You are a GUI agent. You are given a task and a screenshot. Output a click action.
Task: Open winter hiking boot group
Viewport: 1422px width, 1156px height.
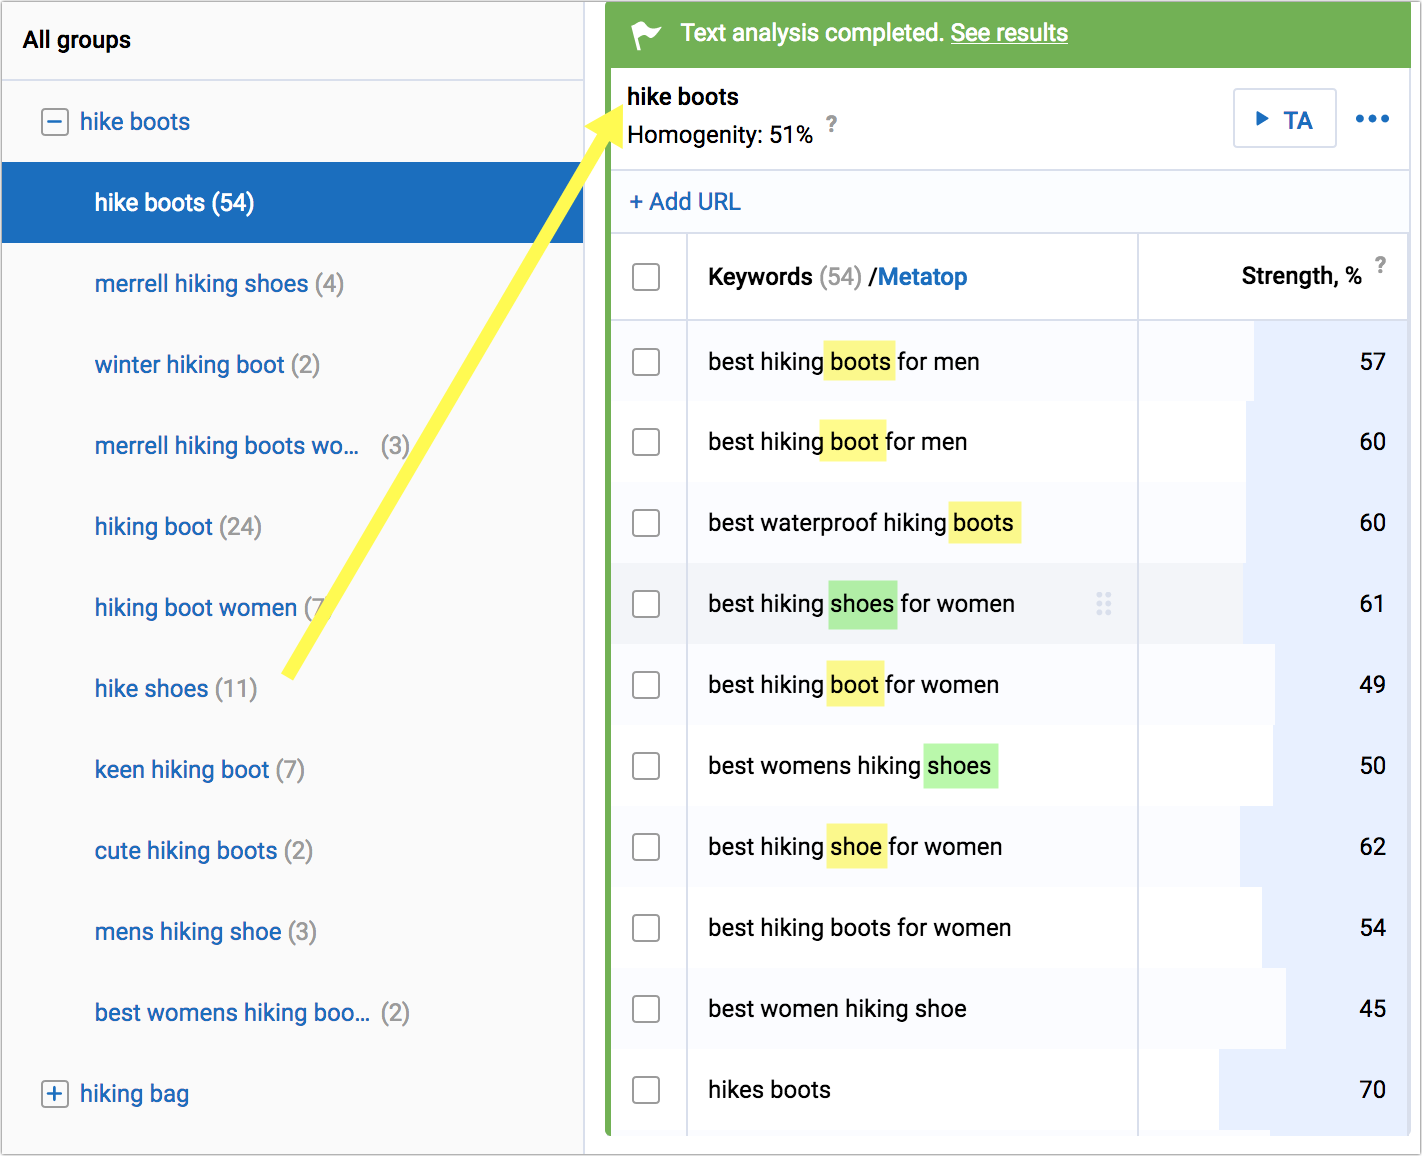click(207, 365)
